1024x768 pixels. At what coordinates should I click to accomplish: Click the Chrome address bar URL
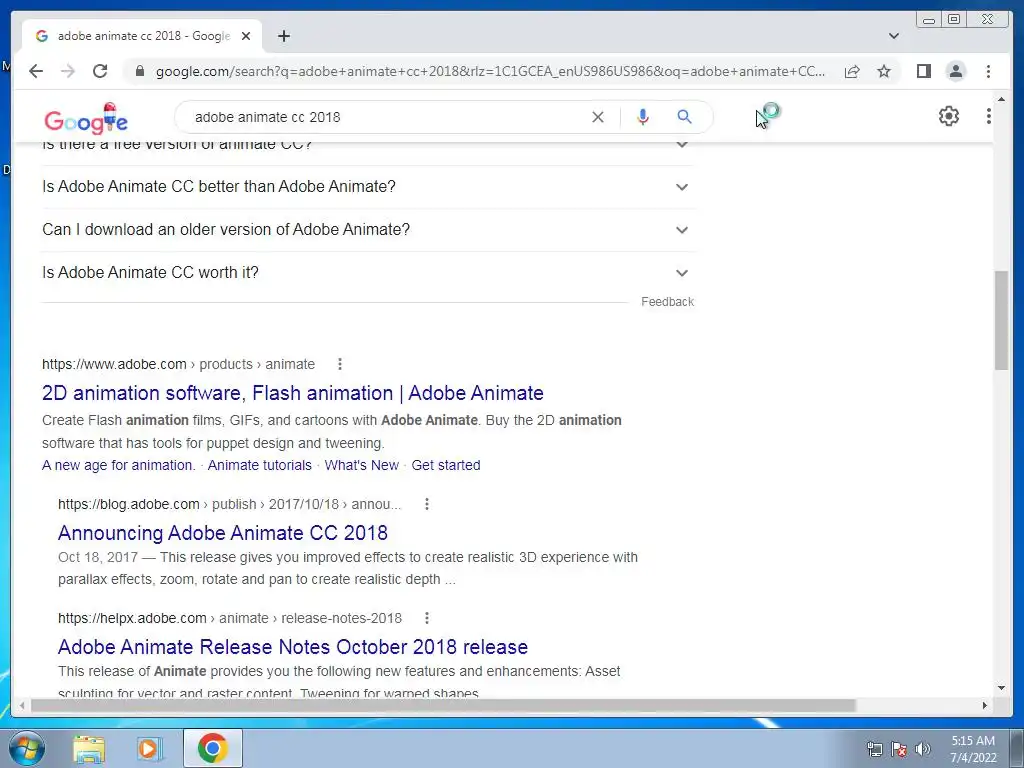point(490,71)
